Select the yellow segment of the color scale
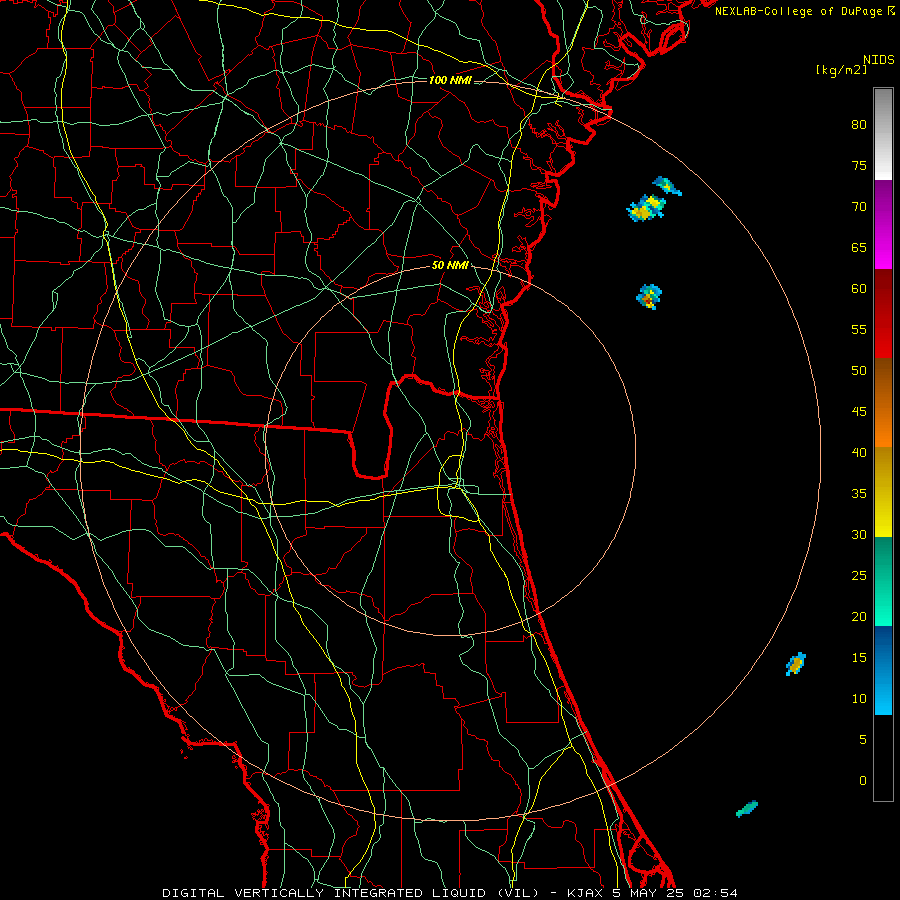The height and width of the screenshot is (900, 900). coord(883,492)
